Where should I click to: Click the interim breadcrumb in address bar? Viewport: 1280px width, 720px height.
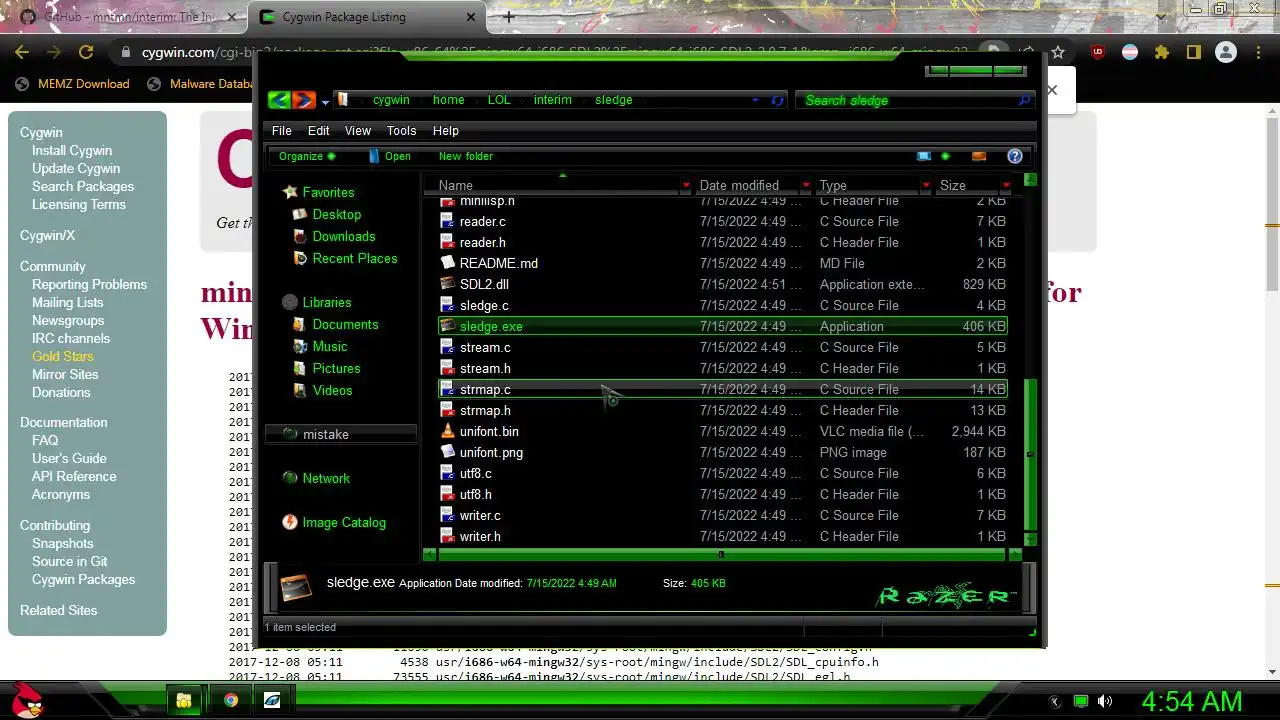coord(553,100)
